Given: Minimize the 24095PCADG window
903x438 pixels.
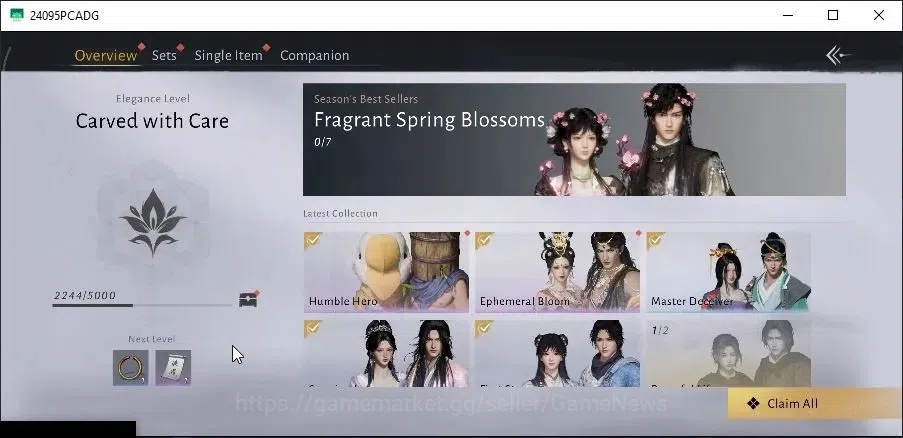Looking at the screenshot, I should pyautogui.click(x=787, y=15).
